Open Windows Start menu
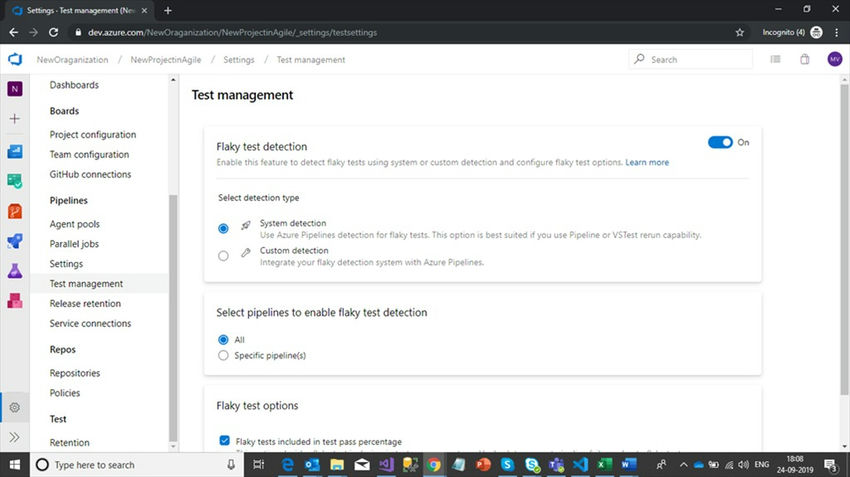The height and width of the screenshot is (477, 850). point(15,465)
